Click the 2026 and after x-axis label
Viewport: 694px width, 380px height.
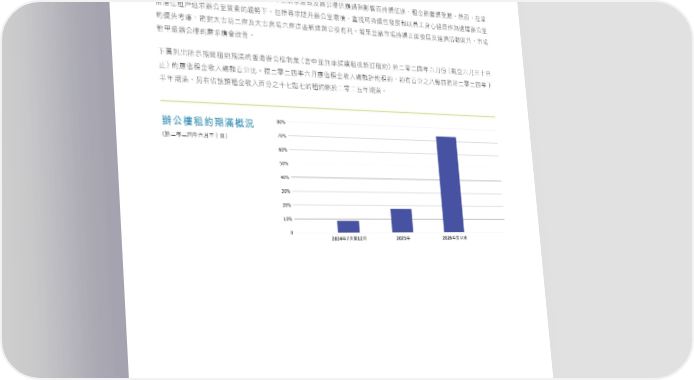click(x=455, y=238)
